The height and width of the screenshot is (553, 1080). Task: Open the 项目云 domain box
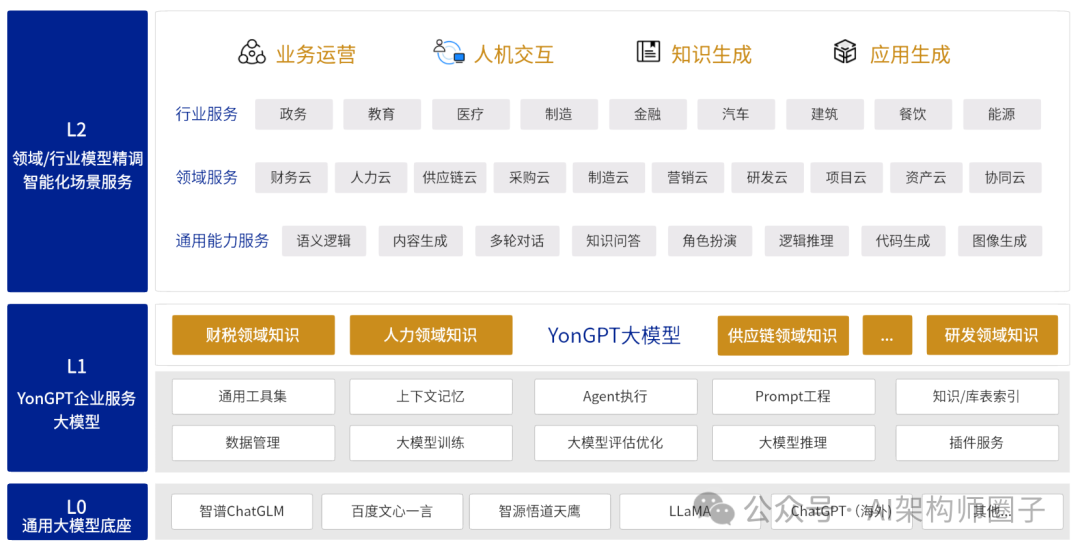coord(847,178)
